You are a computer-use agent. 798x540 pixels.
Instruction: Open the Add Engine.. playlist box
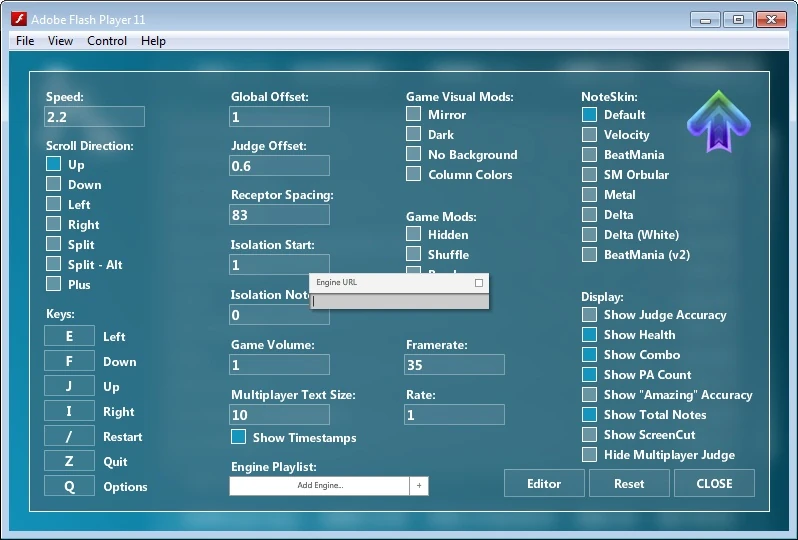320,486
